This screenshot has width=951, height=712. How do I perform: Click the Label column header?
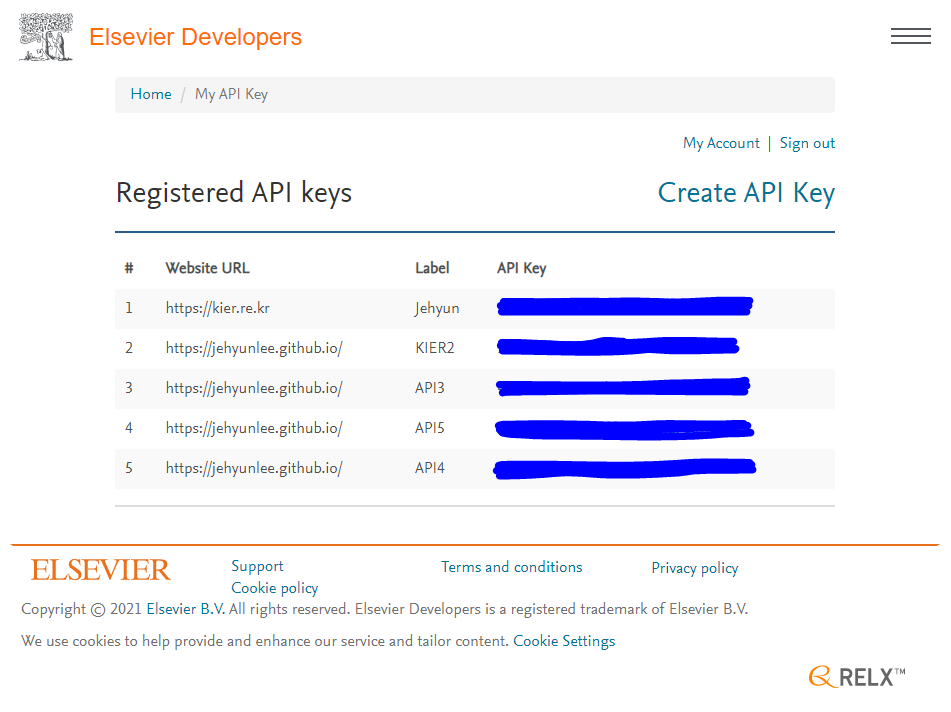(432, 268)
